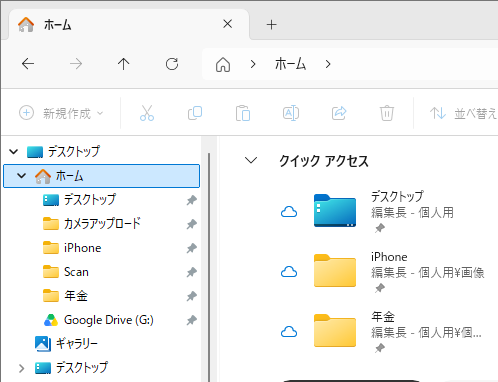Select カメラアップロード folder in navigation pane

pyautogui.click(x=102, y=224)
